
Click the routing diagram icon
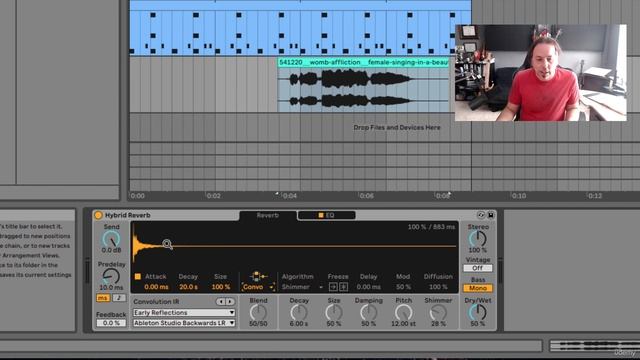coord(258,276)
